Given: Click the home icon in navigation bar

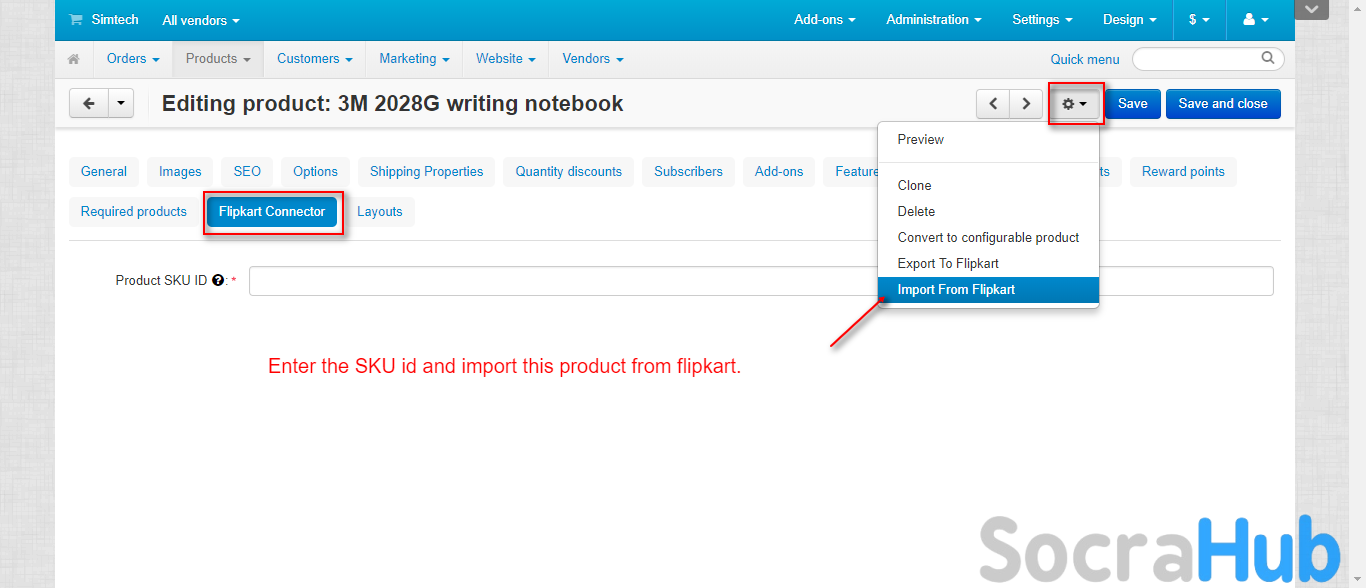Looking at the screenshot, I should 73,59.
